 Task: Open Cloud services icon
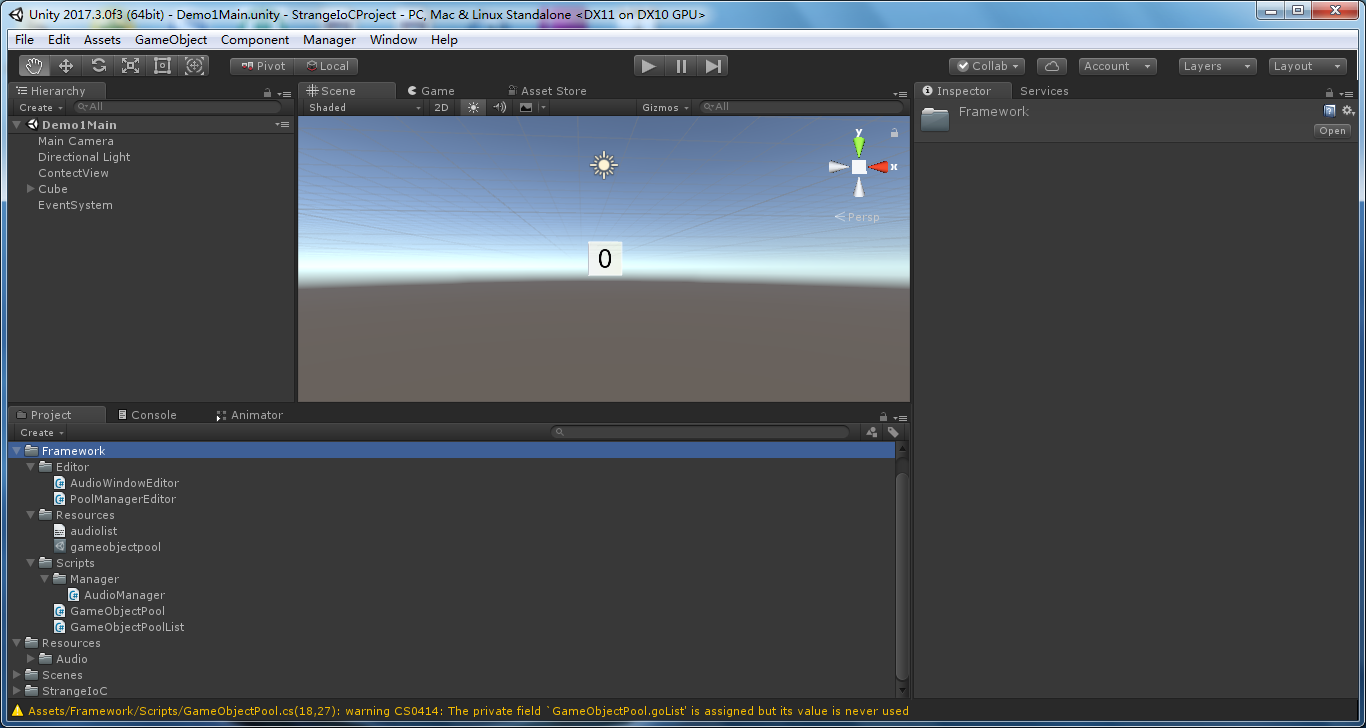coord(1051,66)
